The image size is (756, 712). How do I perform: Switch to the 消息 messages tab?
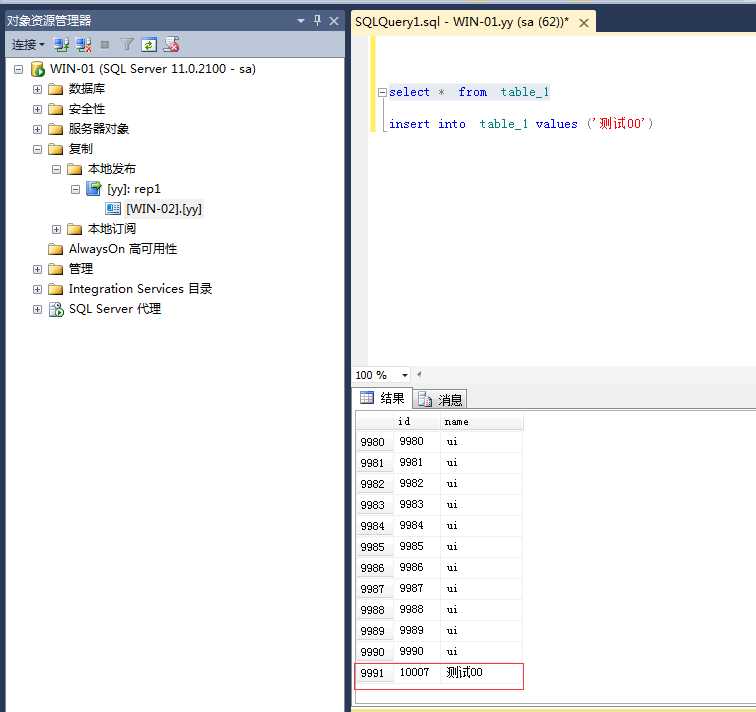pos(440,399)
